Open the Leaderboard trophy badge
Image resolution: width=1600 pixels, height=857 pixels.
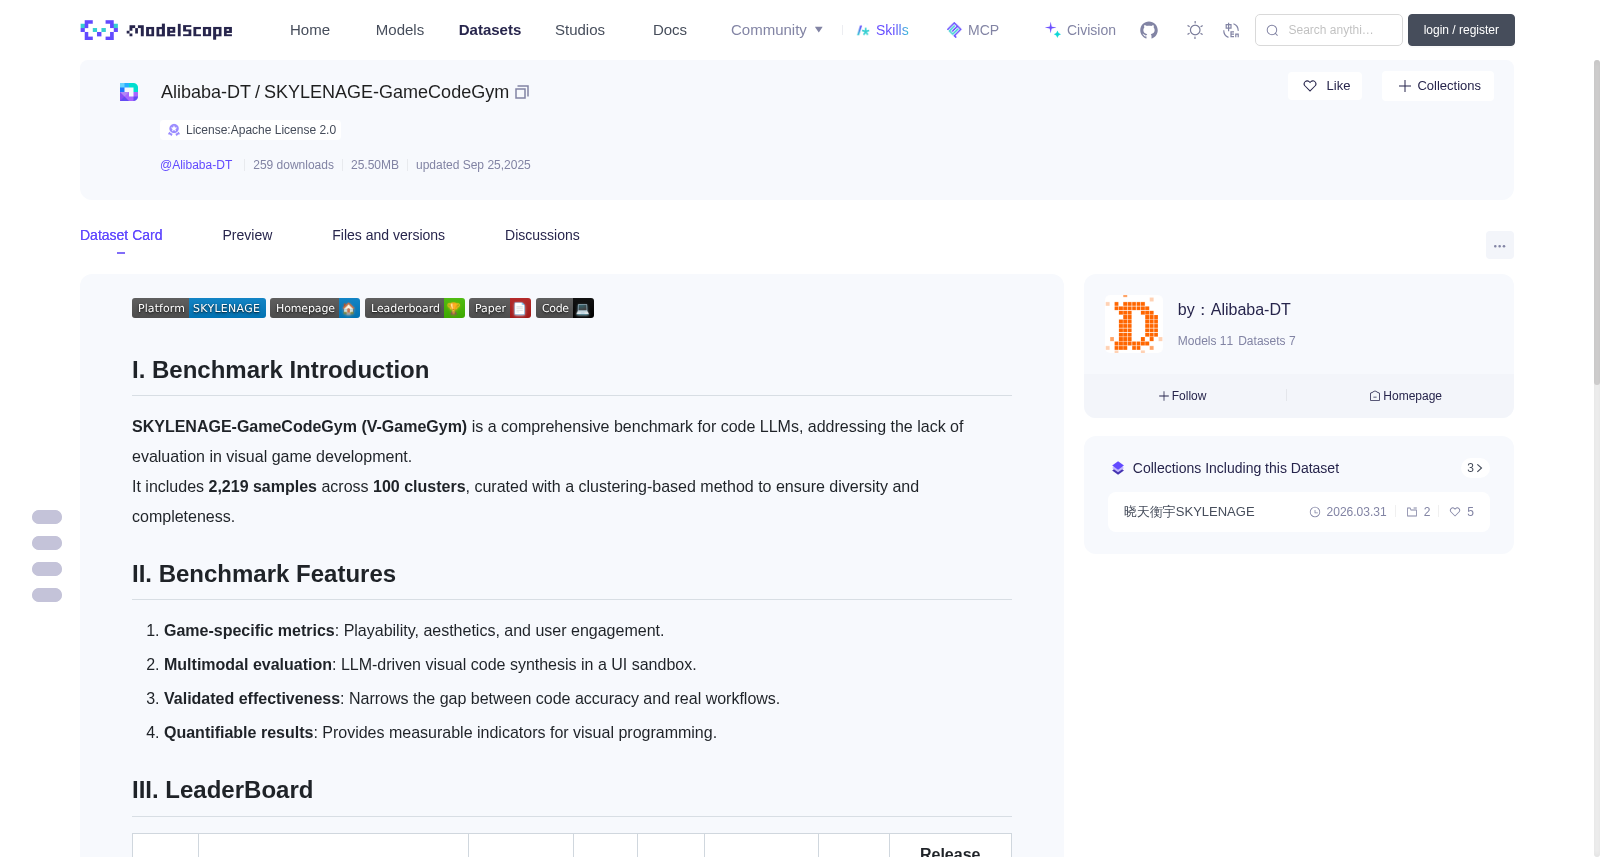pos(415,308)
